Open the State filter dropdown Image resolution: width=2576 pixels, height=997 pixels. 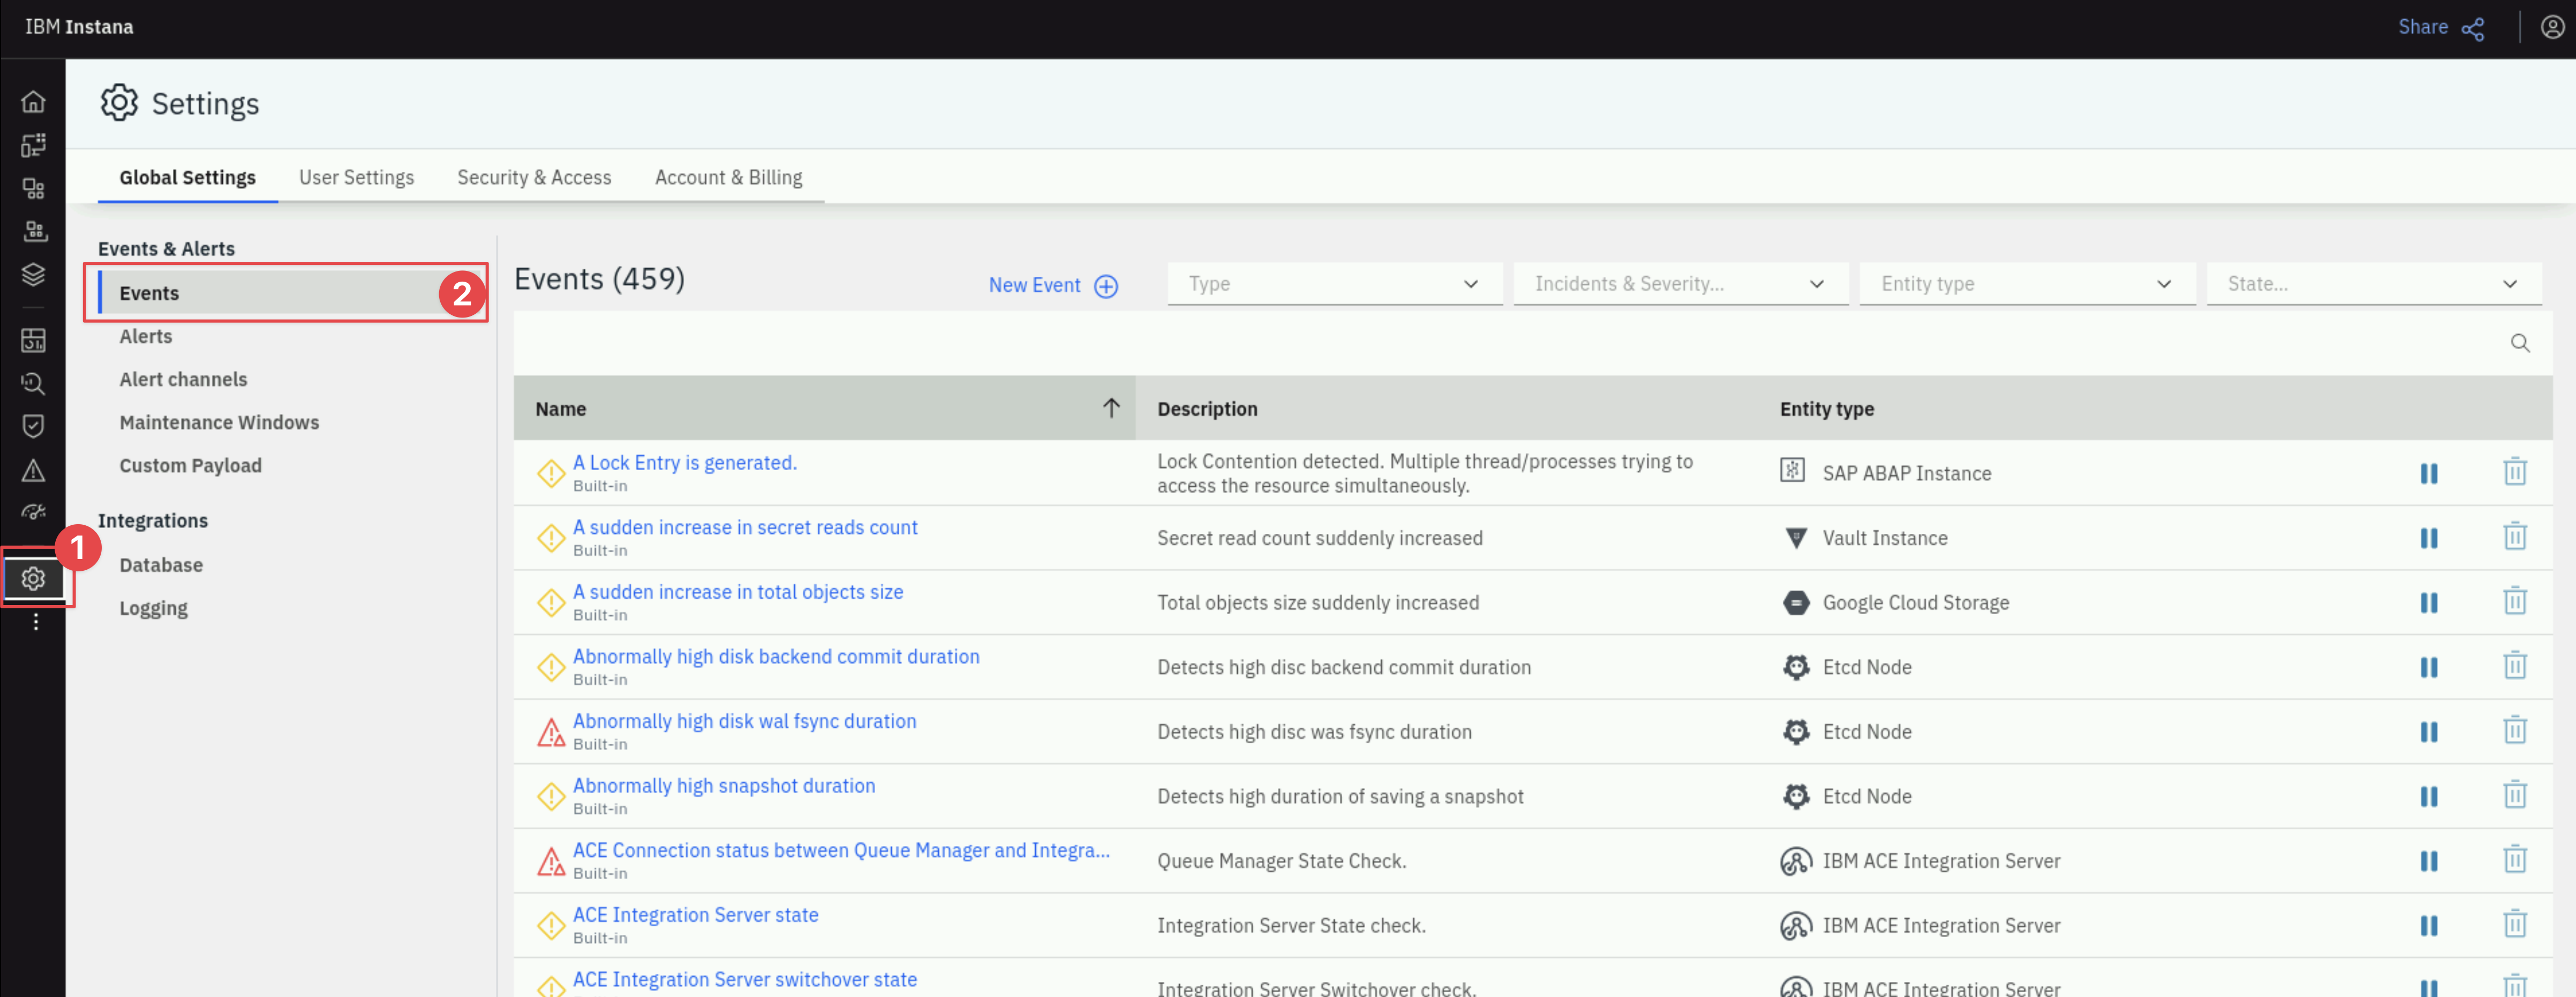2373,284
